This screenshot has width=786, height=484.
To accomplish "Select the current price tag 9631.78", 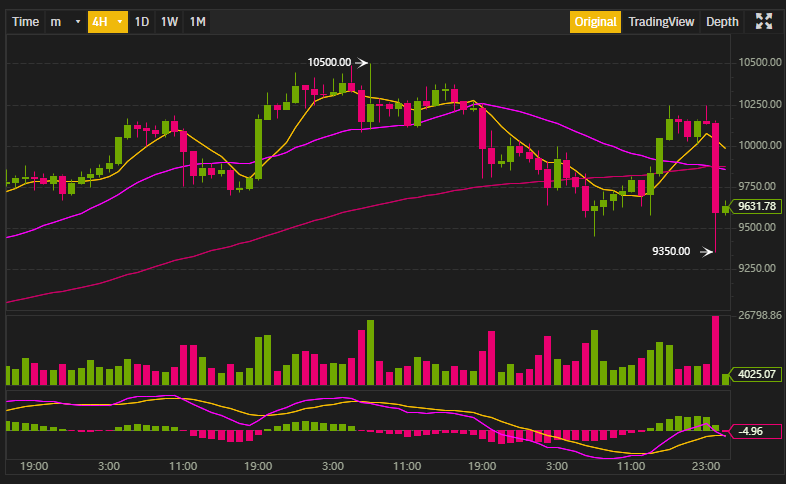I will [x=757, y=207].
